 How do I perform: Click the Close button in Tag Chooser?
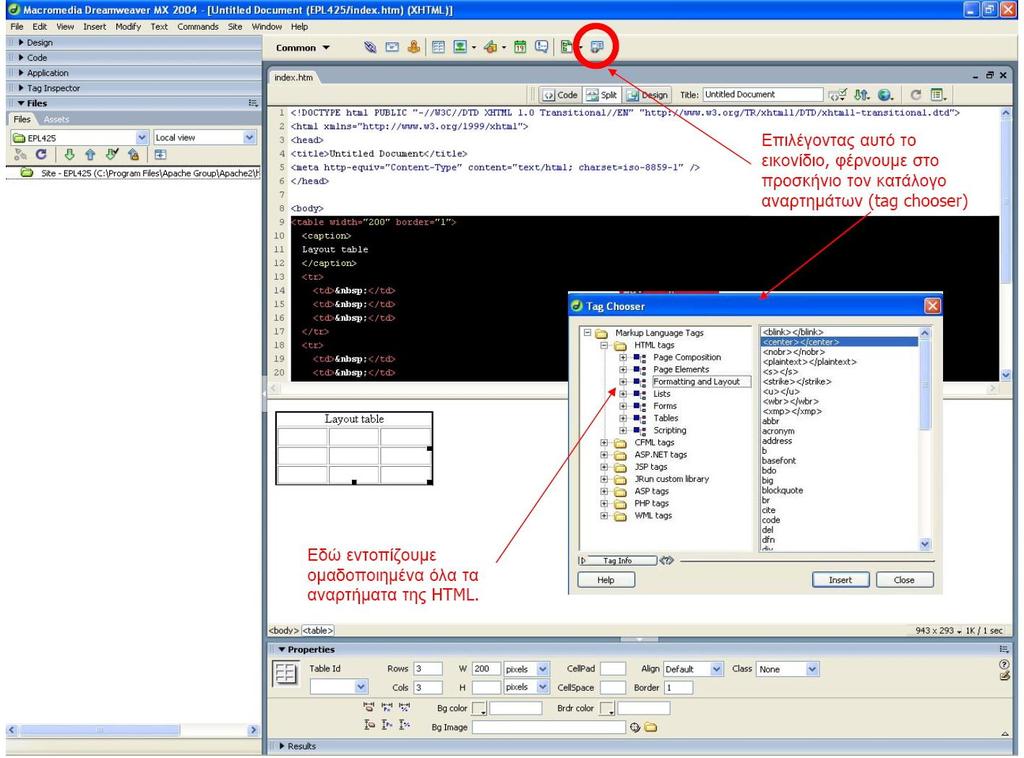coord(904,580)
